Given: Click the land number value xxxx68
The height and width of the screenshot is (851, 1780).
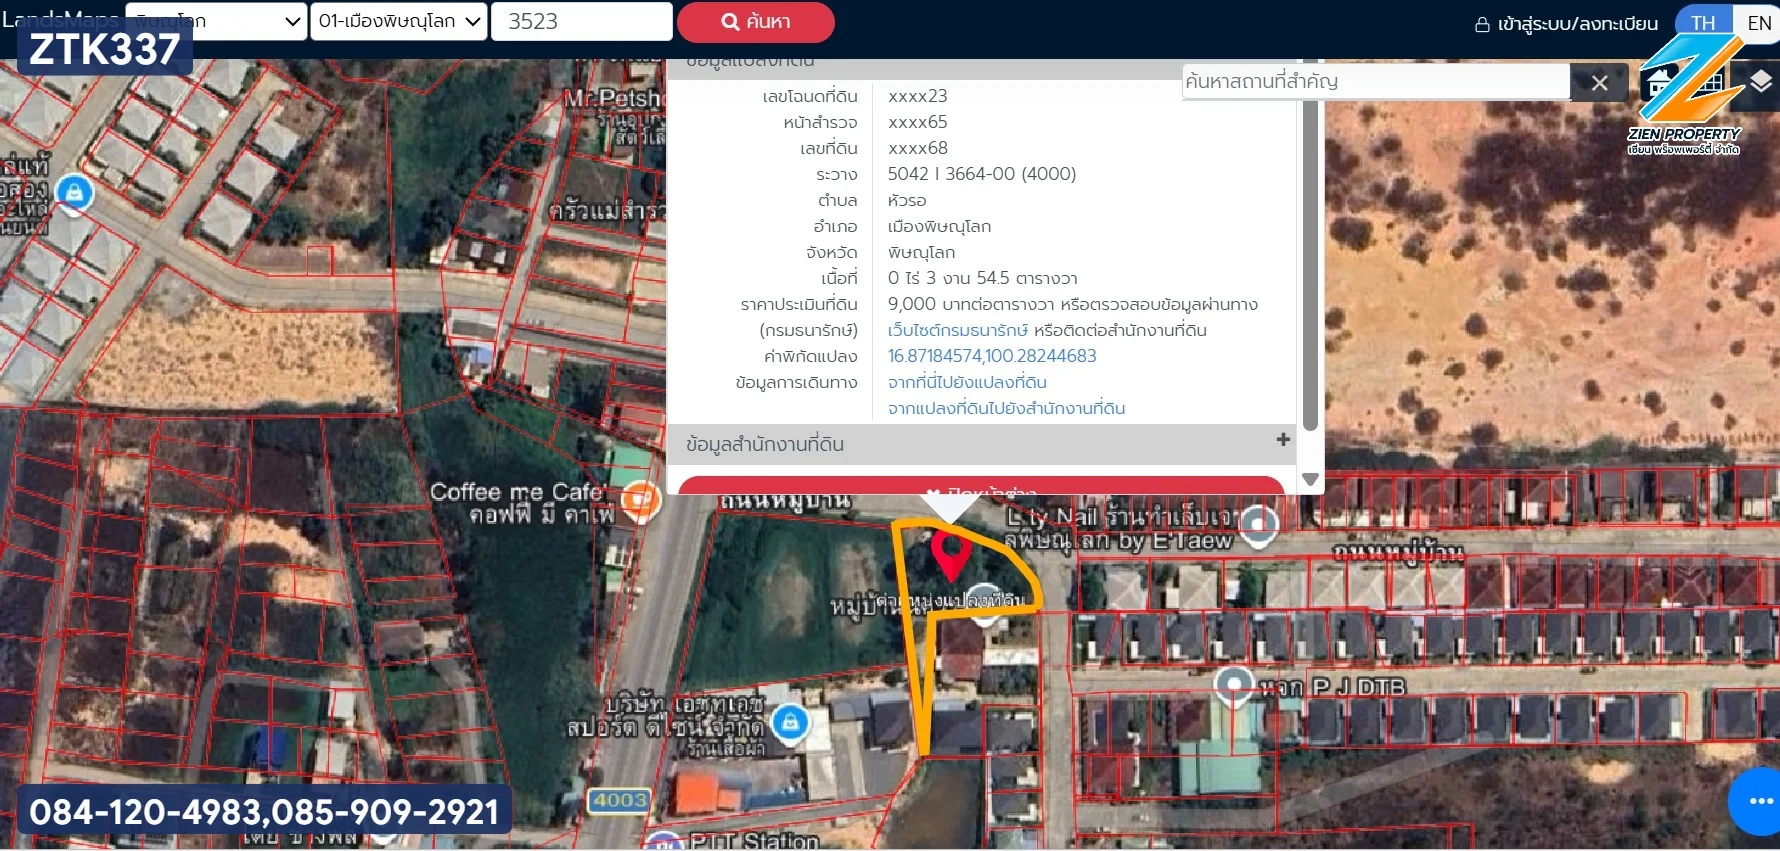Looking at the screenshot, I should [917, 148].
